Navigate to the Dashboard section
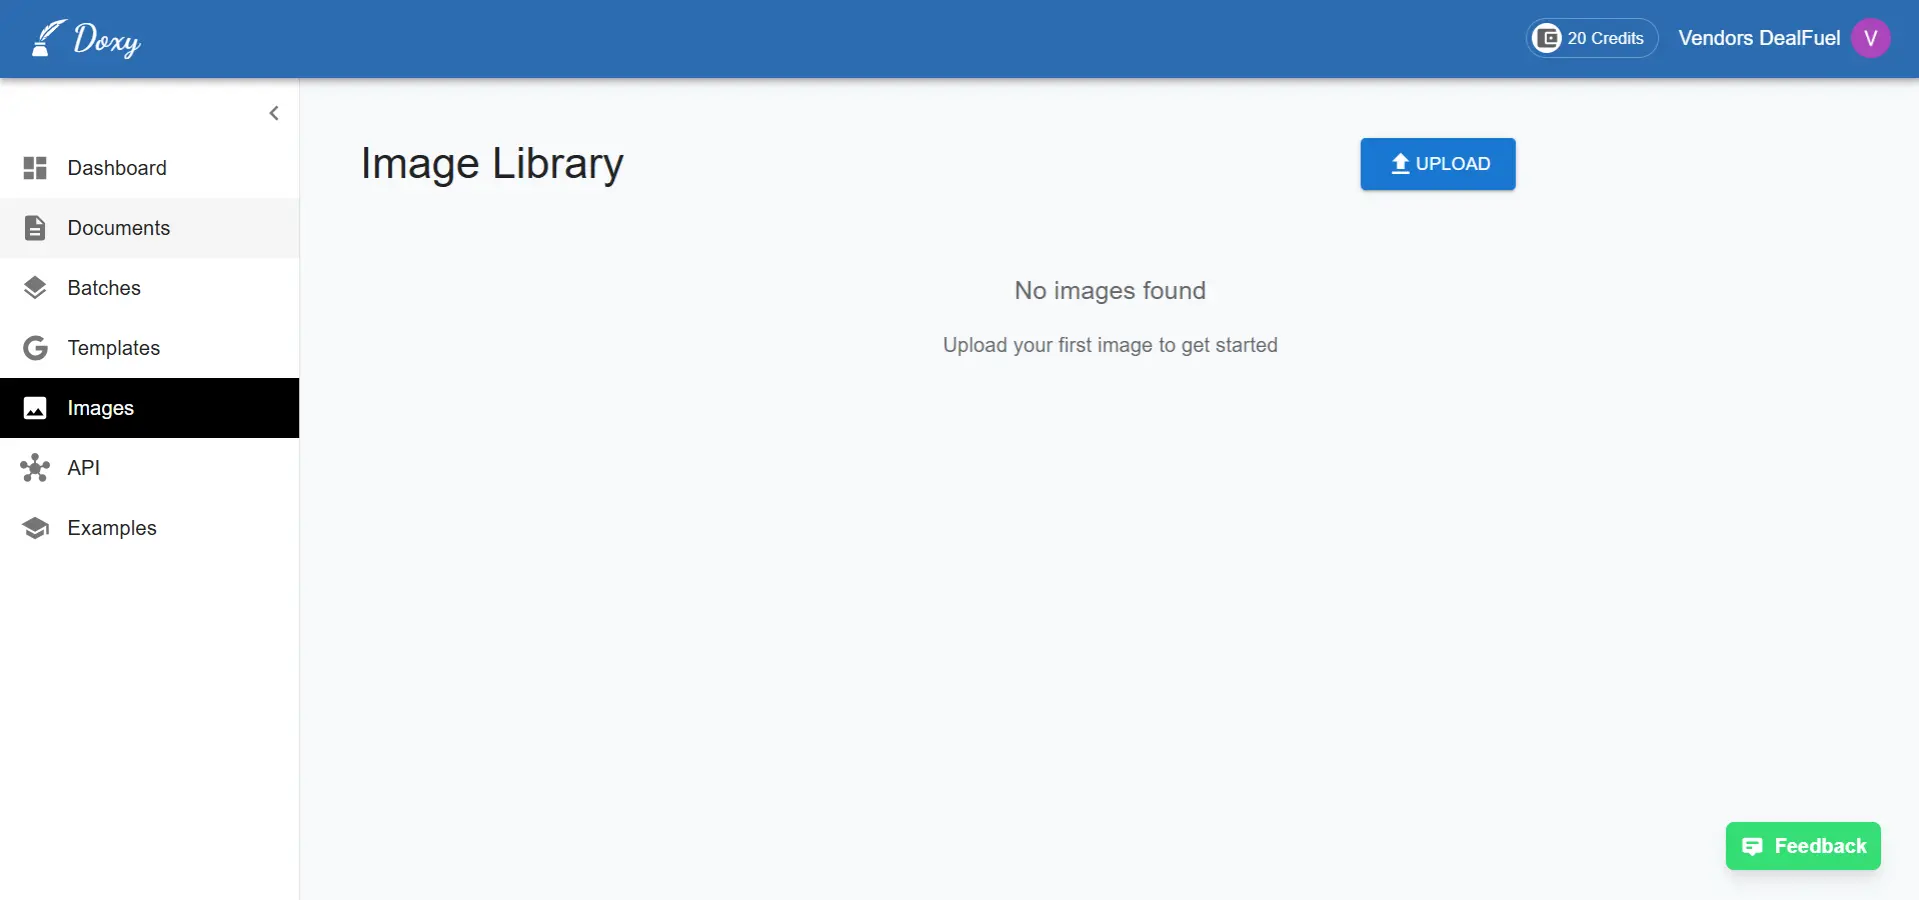The height and width of the screenshot is (900, 1919). point(117,167)
